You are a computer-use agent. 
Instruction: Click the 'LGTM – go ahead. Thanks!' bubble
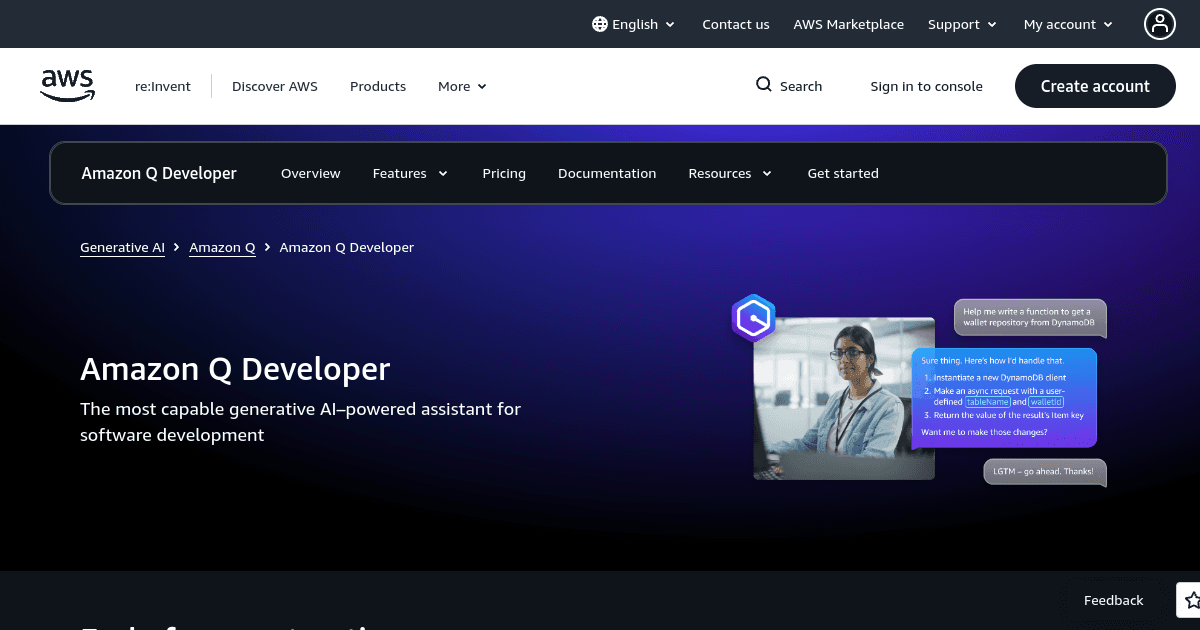point(1045,471)
